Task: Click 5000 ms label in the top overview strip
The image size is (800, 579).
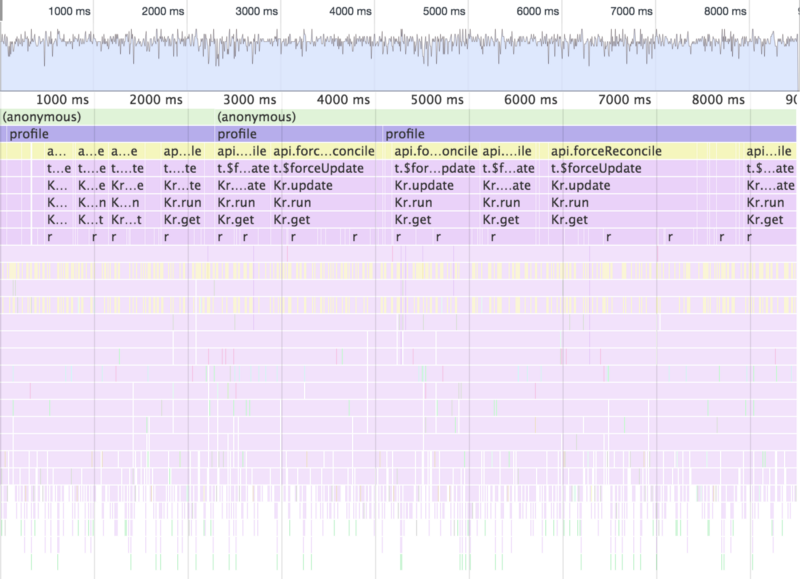Action: (444, 11)
